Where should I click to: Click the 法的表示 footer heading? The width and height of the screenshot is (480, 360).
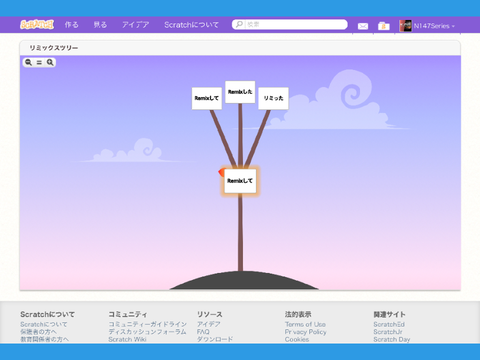(298, 314)
